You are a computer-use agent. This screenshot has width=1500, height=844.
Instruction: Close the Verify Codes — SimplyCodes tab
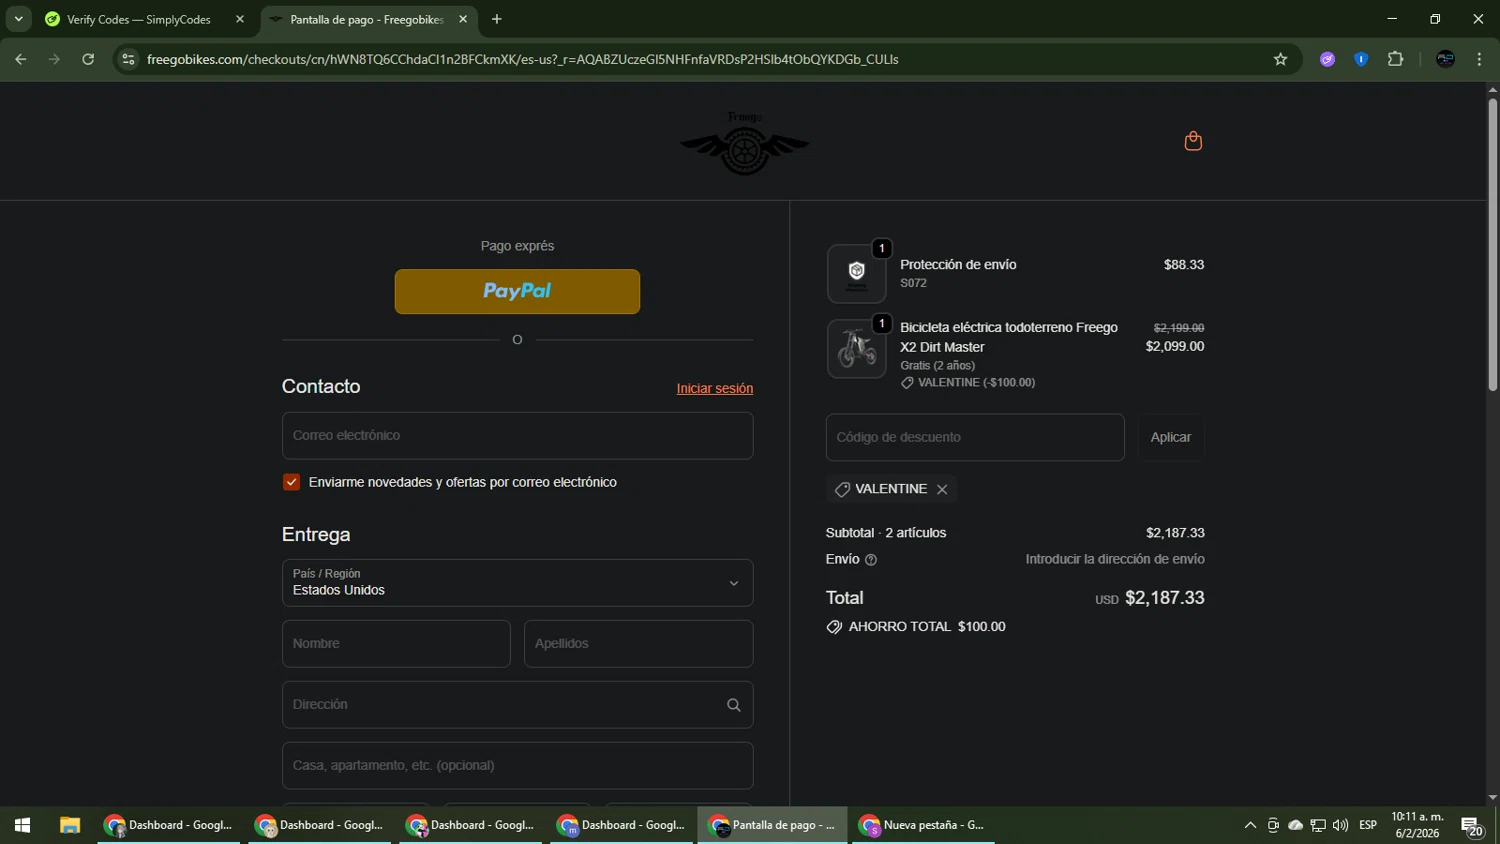click(x=240, y=19)
